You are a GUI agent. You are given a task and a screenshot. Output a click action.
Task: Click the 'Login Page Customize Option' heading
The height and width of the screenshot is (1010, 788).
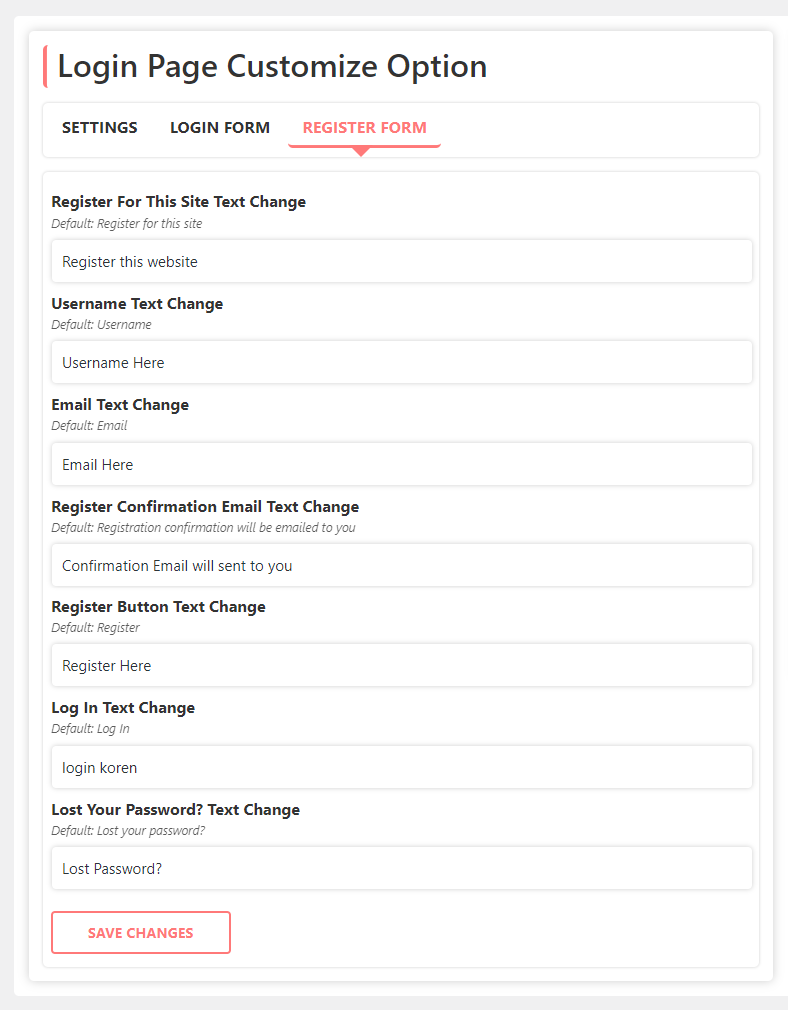pos(272,67)
